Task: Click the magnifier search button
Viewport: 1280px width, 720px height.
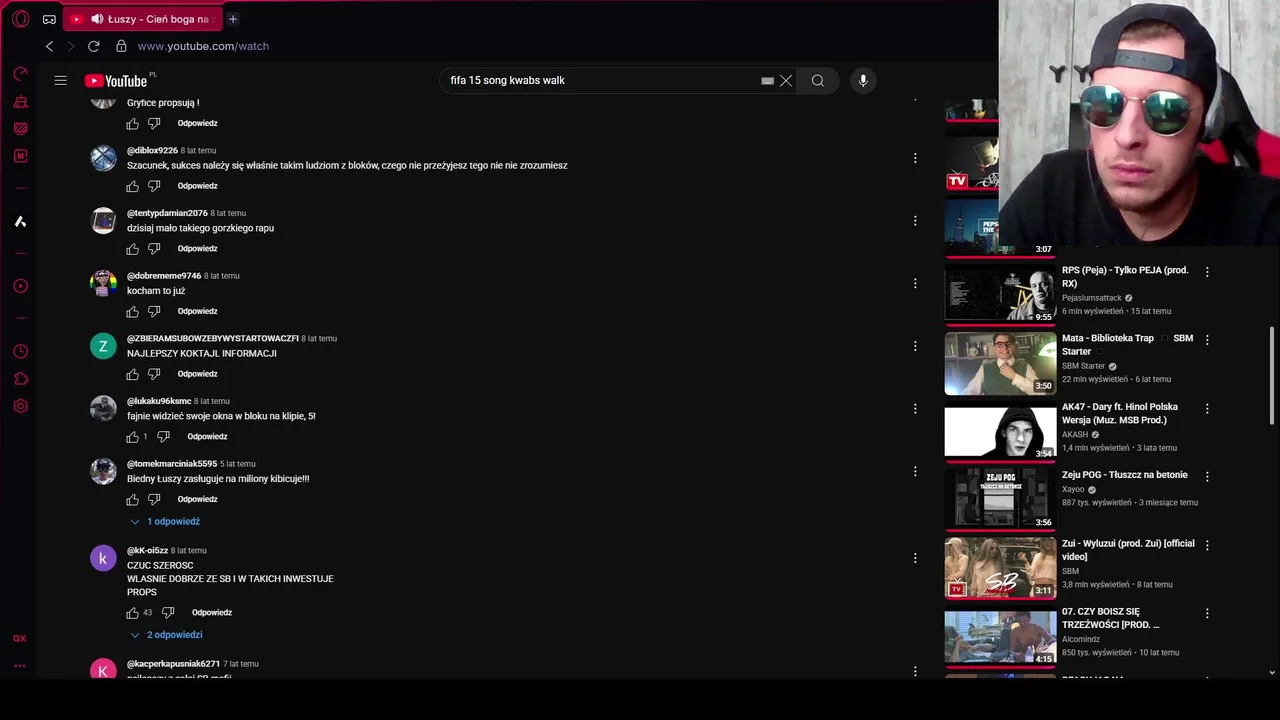Action: pos(818,81)
